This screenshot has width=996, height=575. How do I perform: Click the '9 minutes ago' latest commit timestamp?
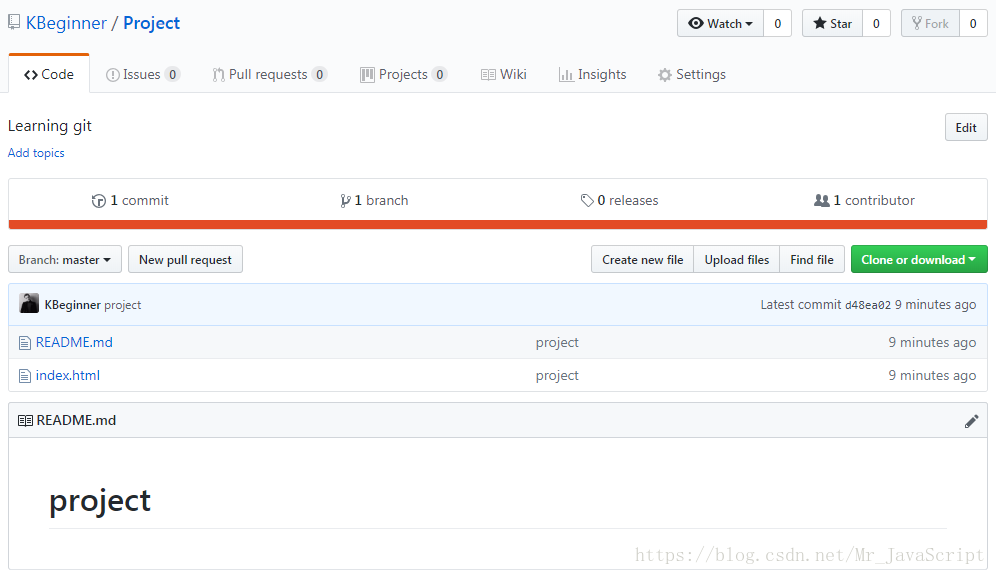(x=936, y=305)
